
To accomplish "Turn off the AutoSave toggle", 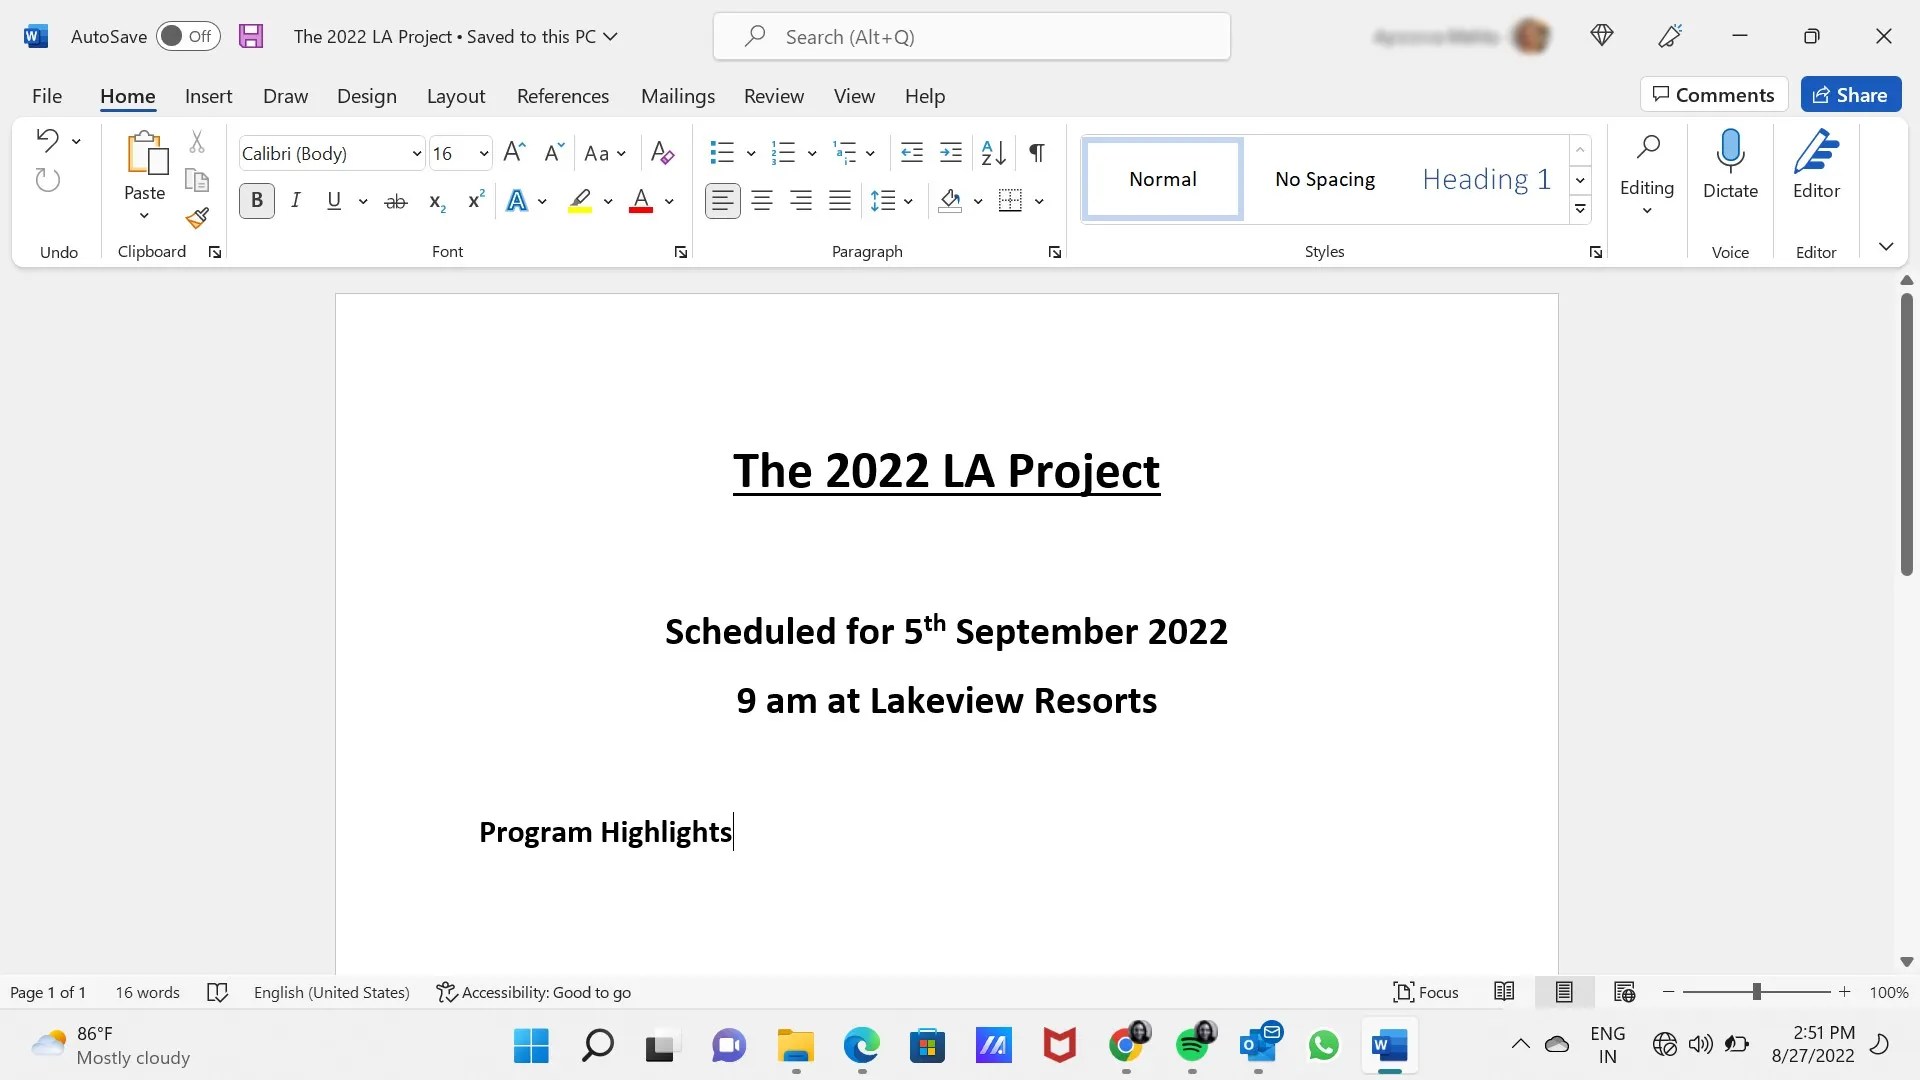I will [186, 35].
